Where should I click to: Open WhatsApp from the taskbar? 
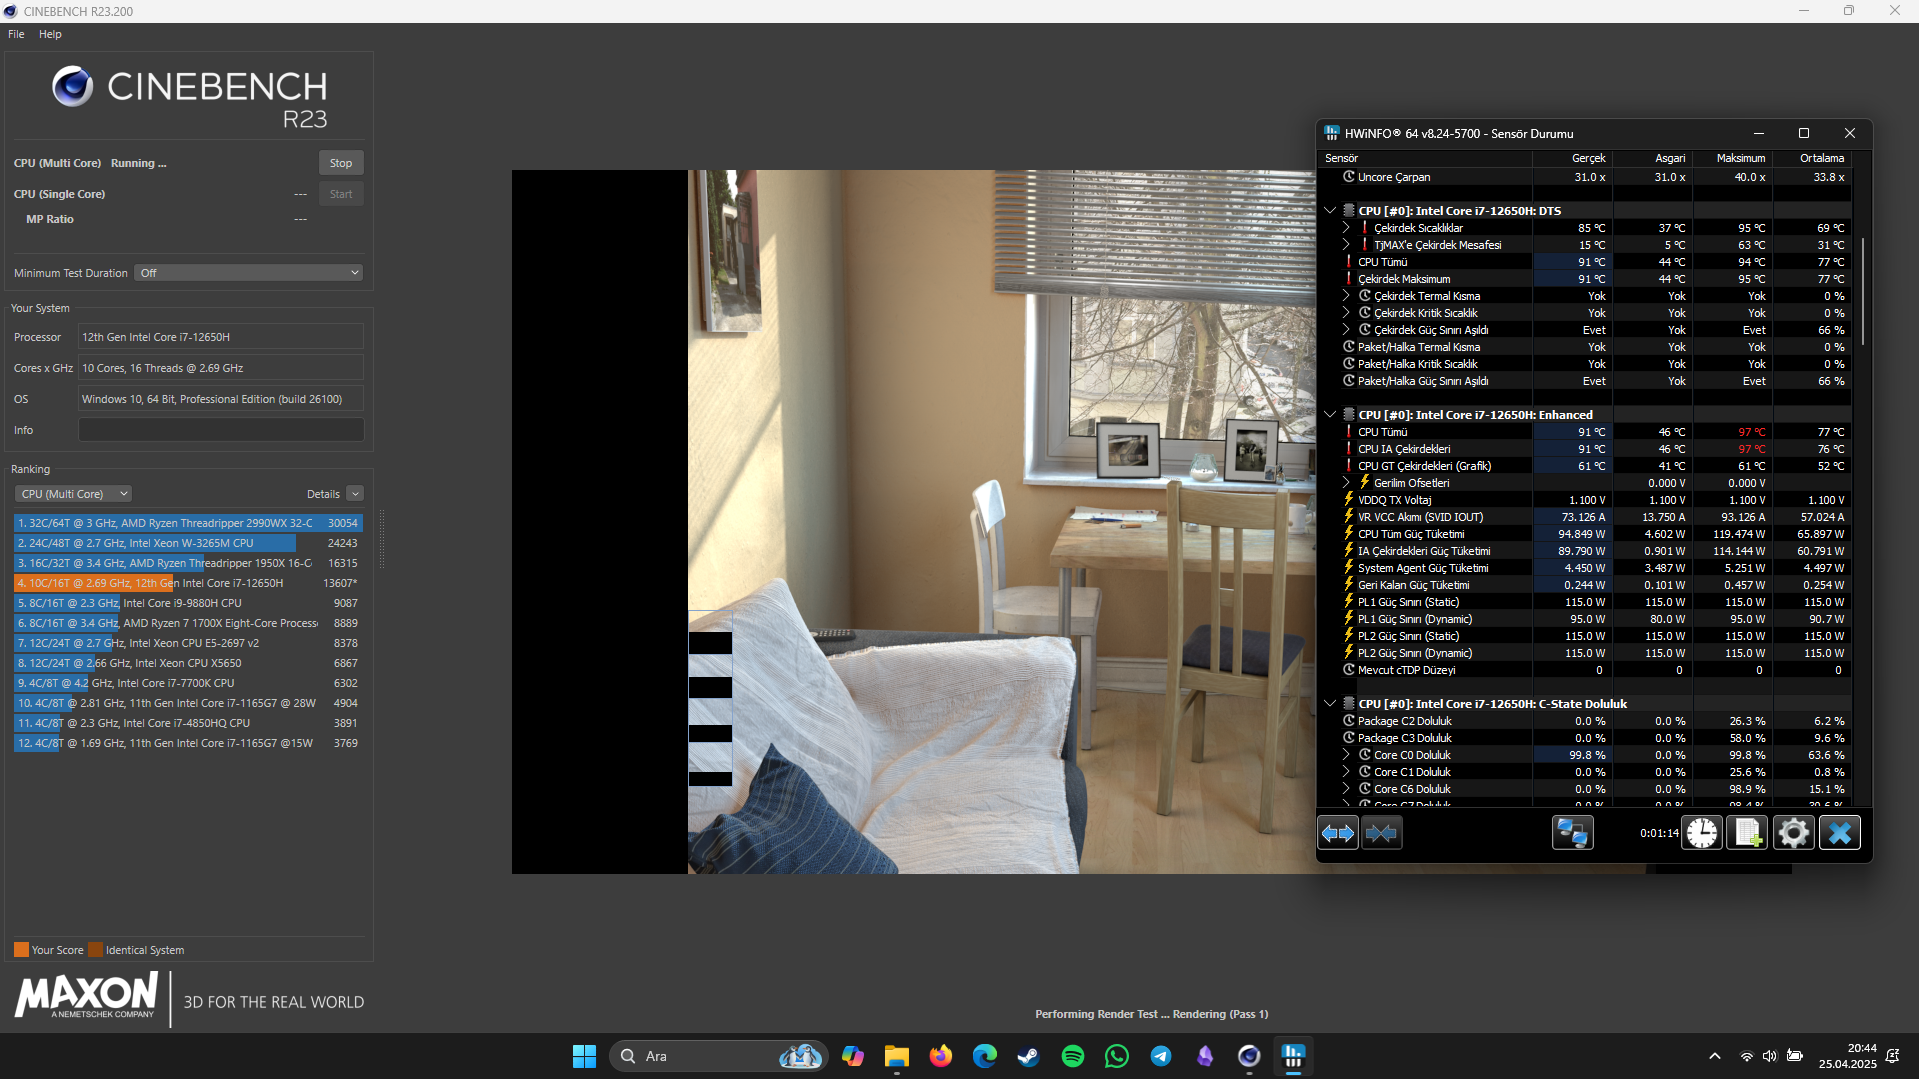tap(1117, 1056)
